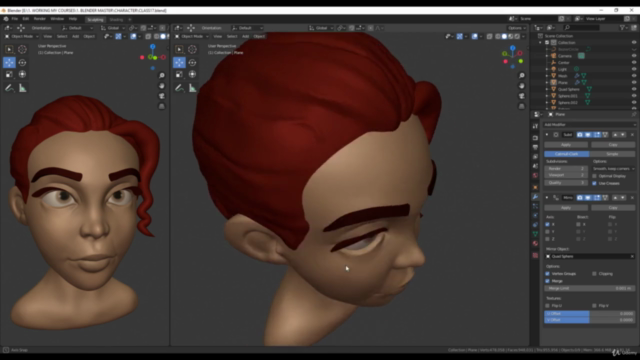Select the Simple subdivision type

(612, 154)
